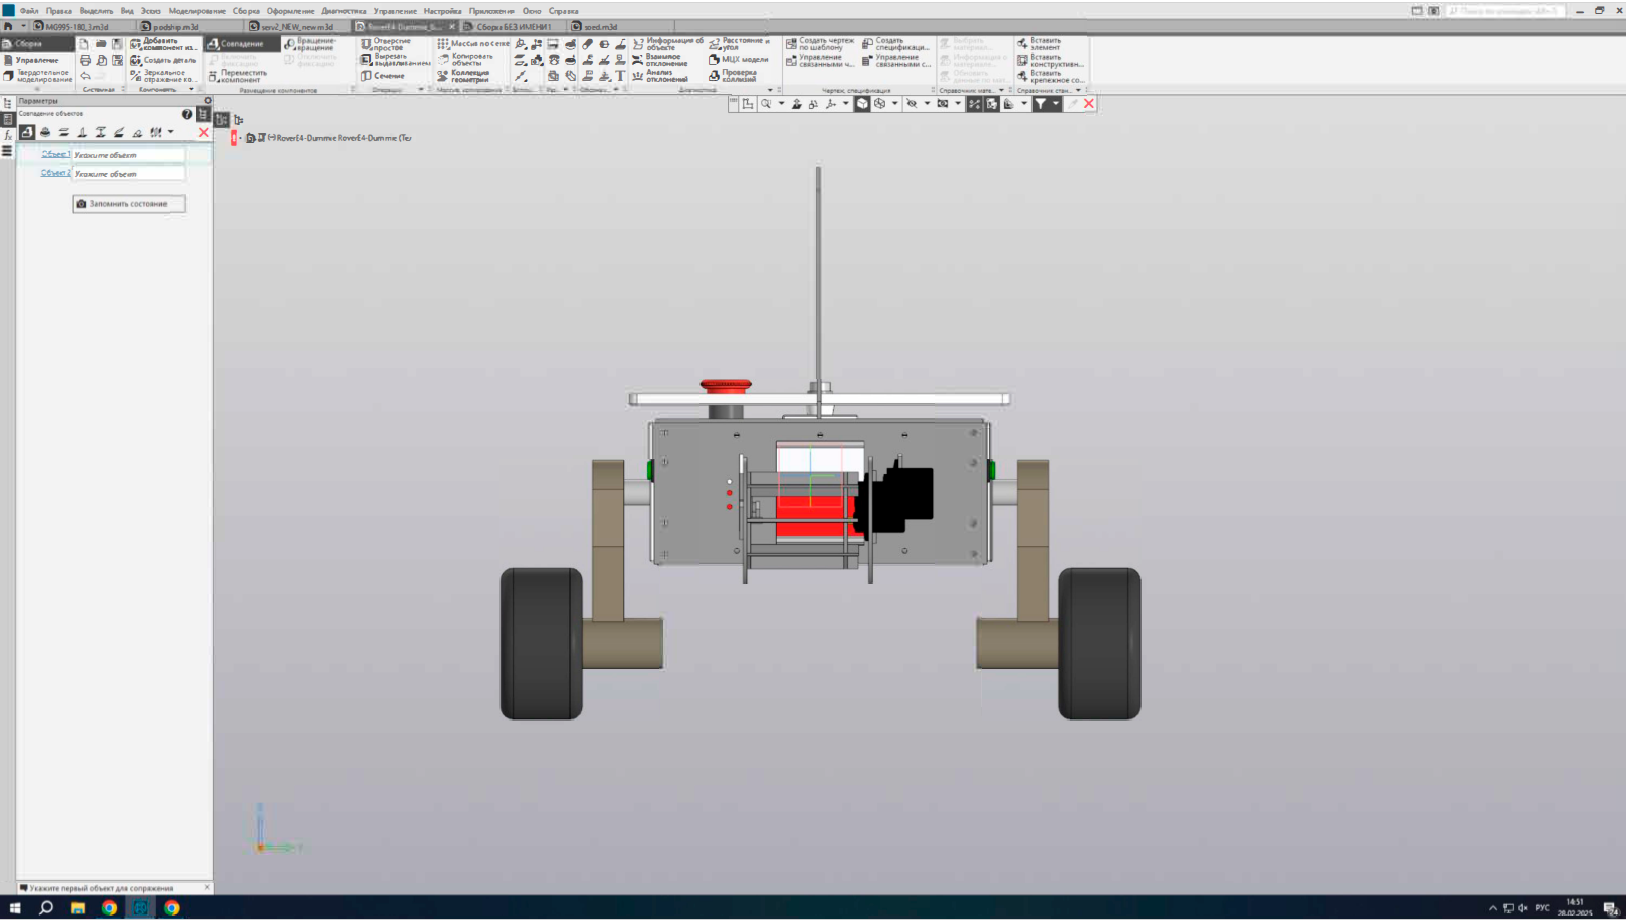
Task: Click the МЦХ модели tool
Action: (x=744, y=60)
